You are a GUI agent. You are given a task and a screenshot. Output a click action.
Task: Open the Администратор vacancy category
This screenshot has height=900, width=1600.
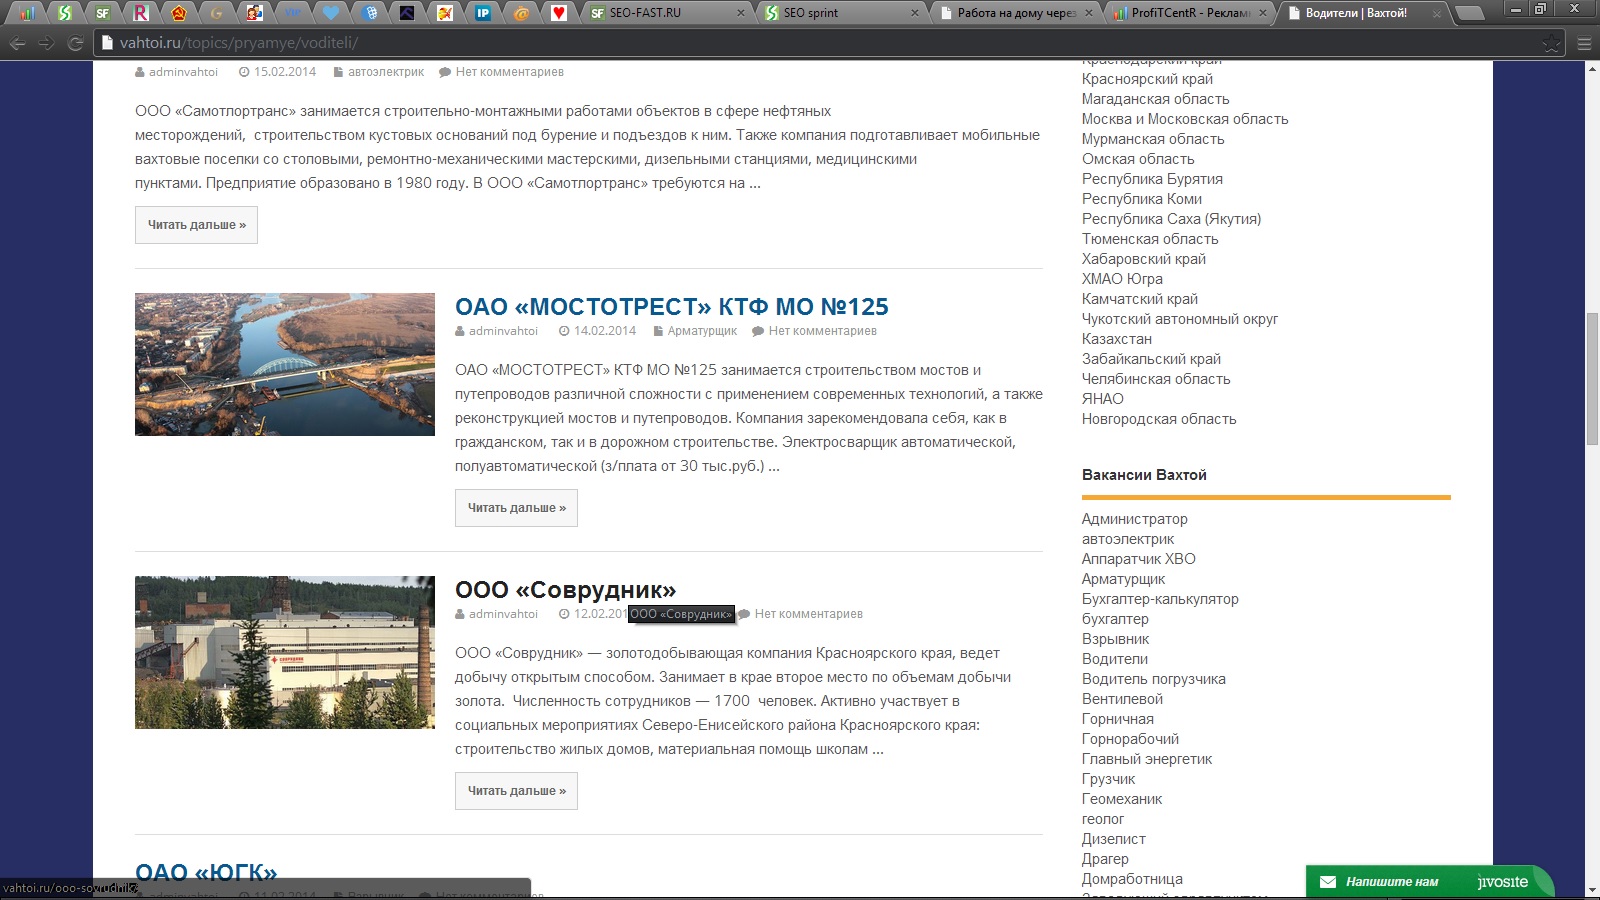[1135, 519]
